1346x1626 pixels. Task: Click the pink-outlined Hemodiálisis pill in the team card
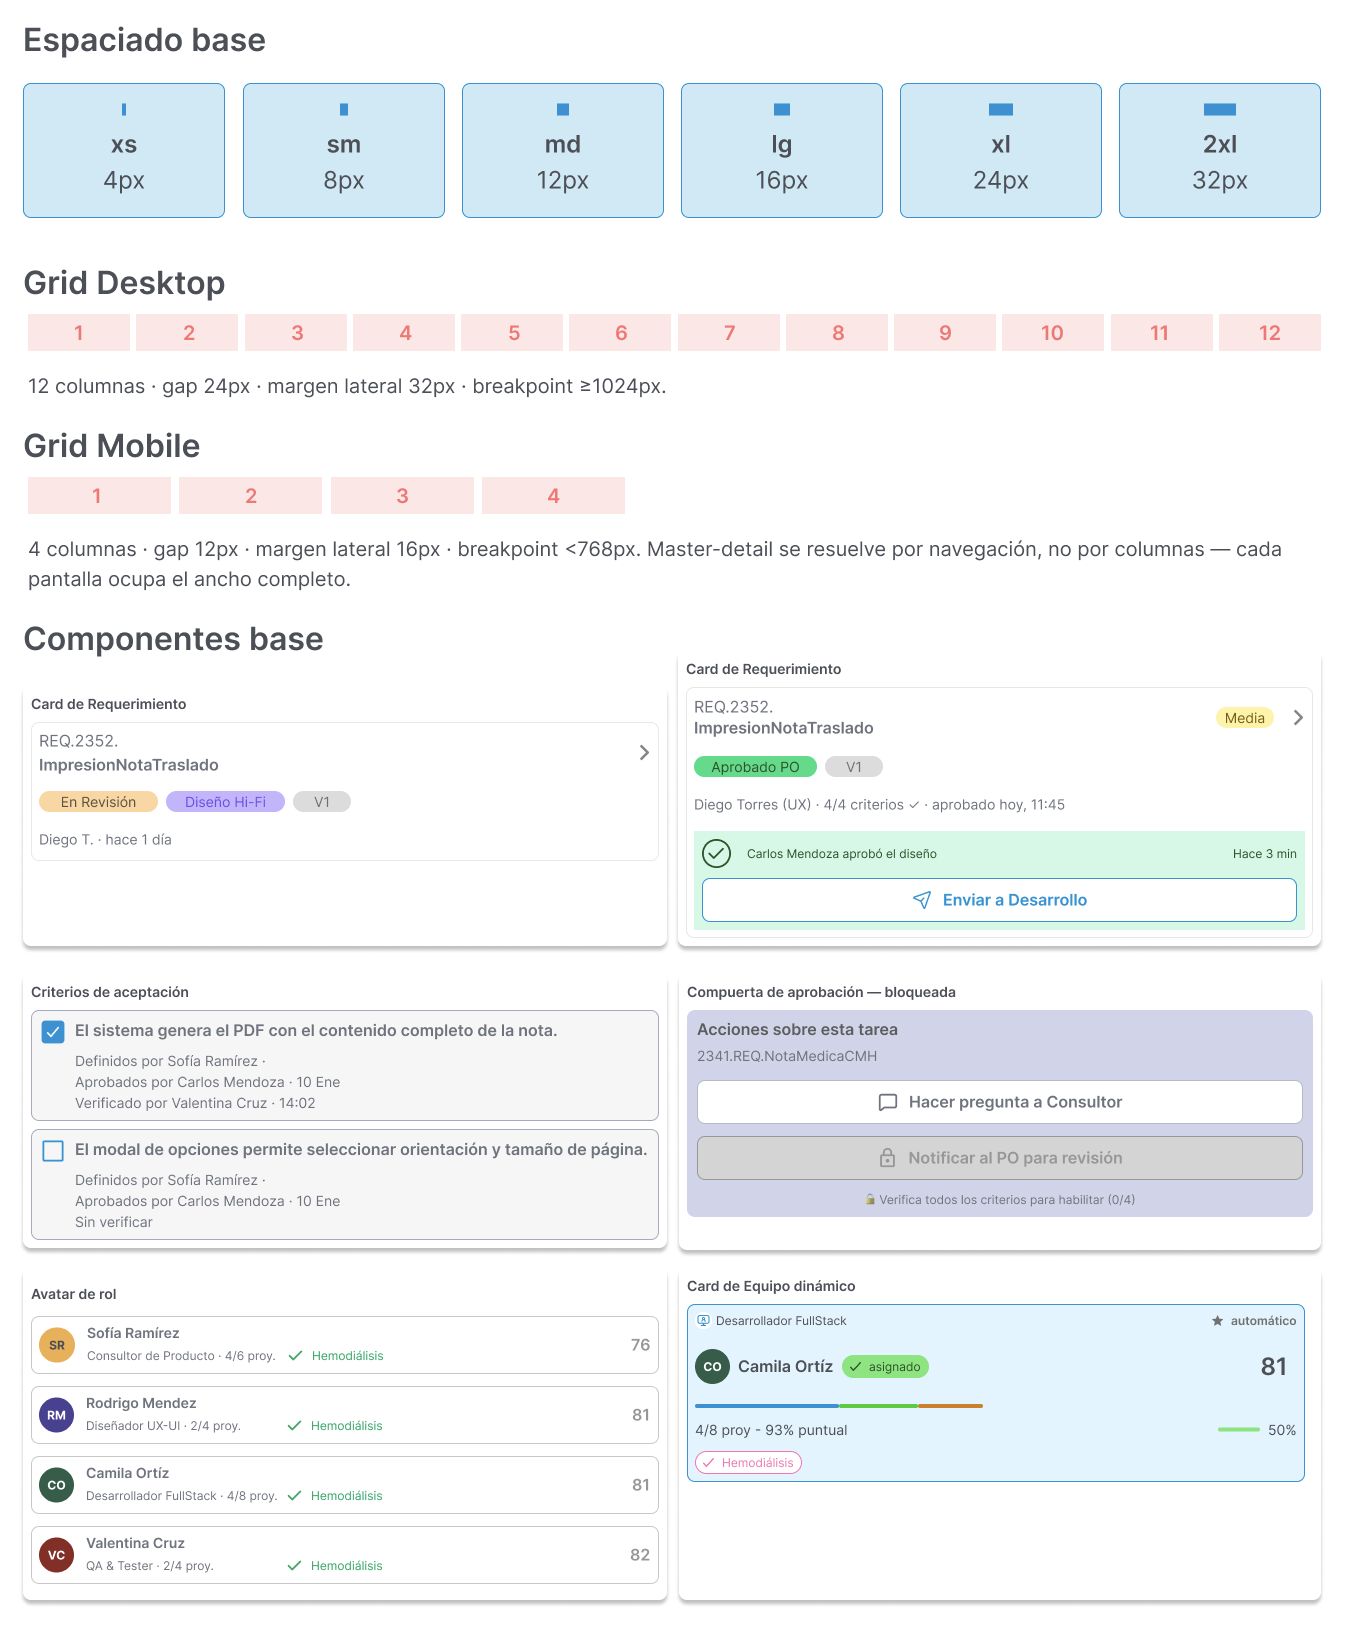[749, 1463]
